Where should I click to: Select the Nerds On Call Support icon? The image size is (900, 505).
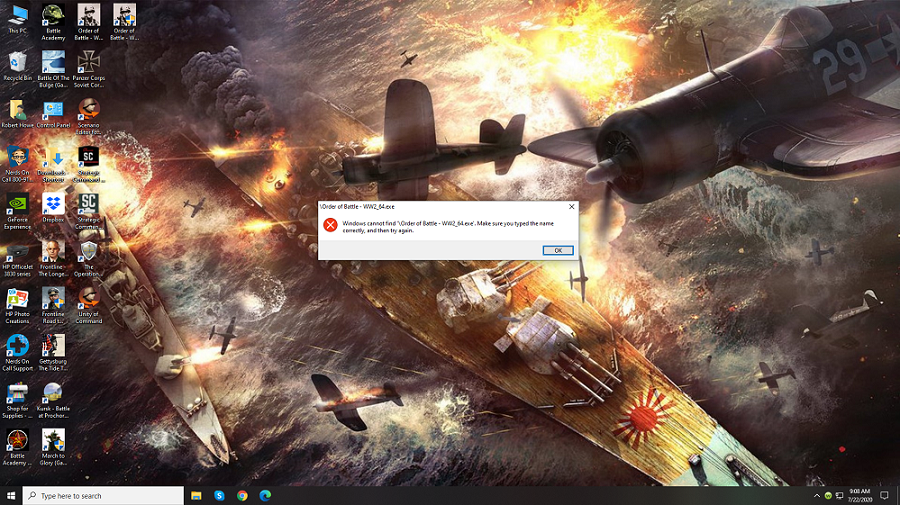tap(18, 352)
